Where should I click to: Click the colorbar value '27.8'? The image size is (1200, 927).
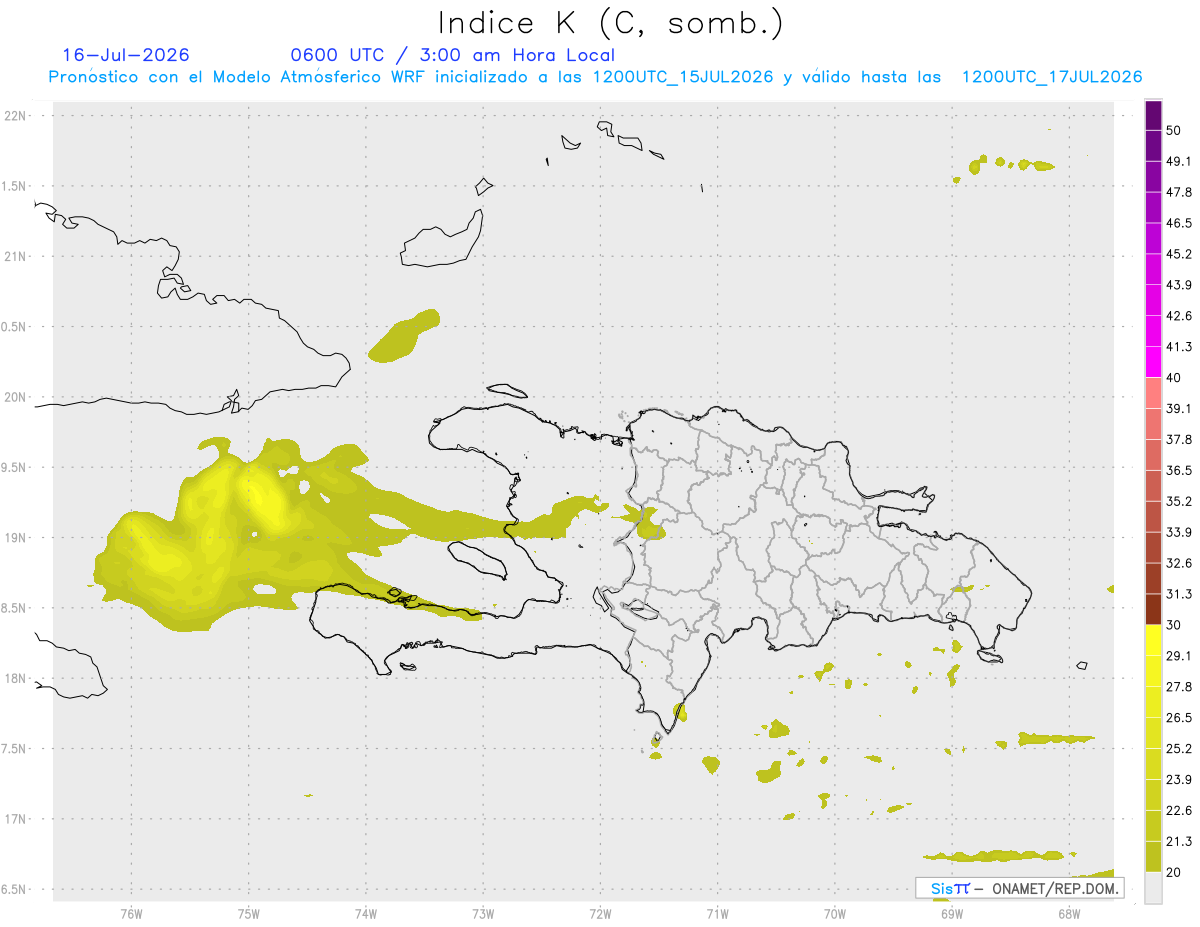pyautogui.click(x=1179, y=687)
